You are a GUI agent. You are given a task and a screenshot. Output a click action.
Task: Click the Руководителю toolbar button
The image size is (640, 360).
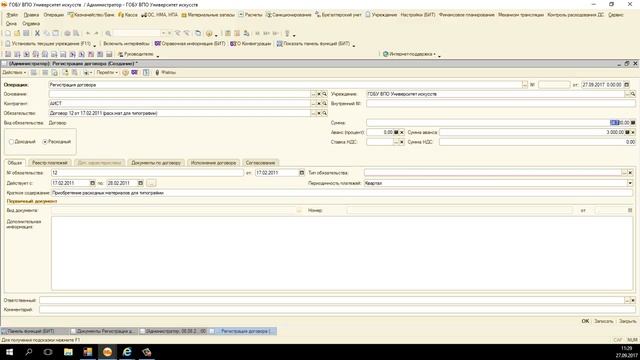point(136,54)
